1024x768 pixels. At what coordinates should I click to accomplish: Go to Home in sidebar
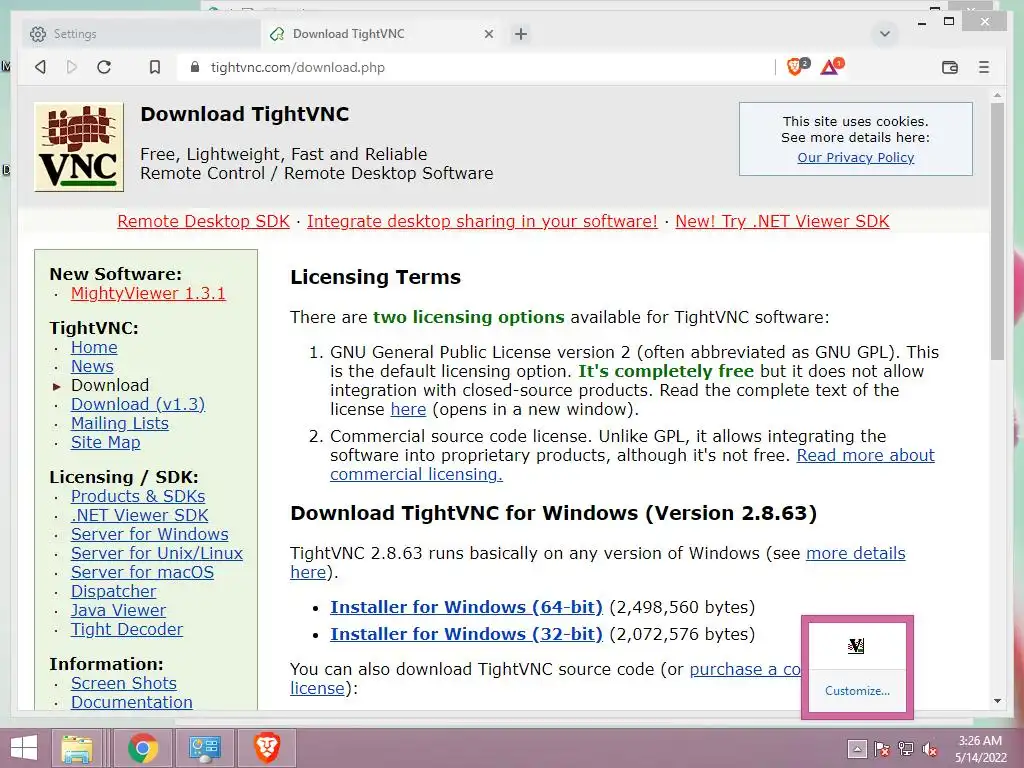click(x=94, y=347)
